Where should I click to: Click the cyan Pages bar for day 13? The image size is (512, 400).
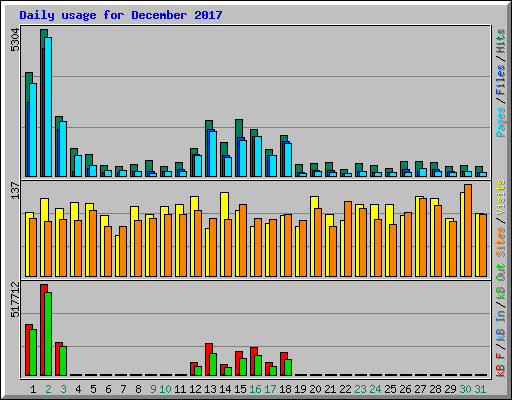click(x=213, y=154)
